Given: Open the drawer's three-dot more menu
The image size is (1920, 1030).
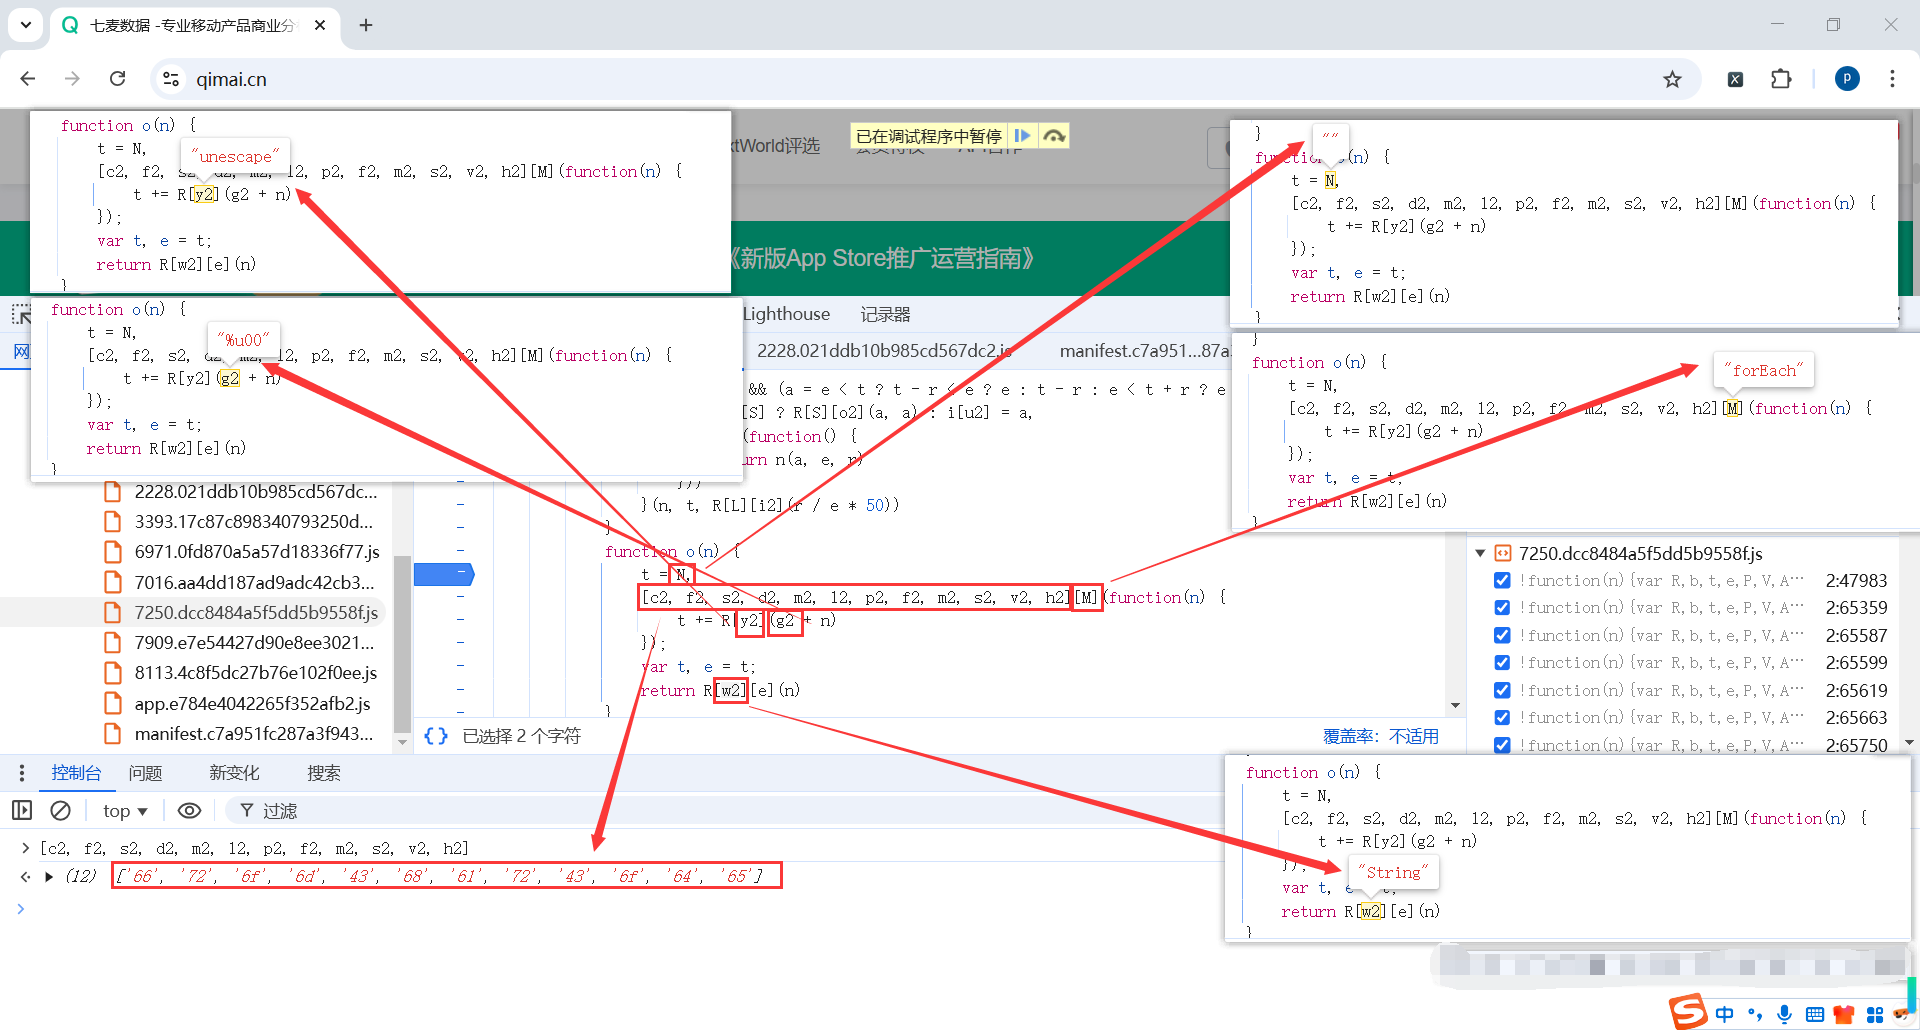Looking at the screenshot, I should [x=22, y=773].
